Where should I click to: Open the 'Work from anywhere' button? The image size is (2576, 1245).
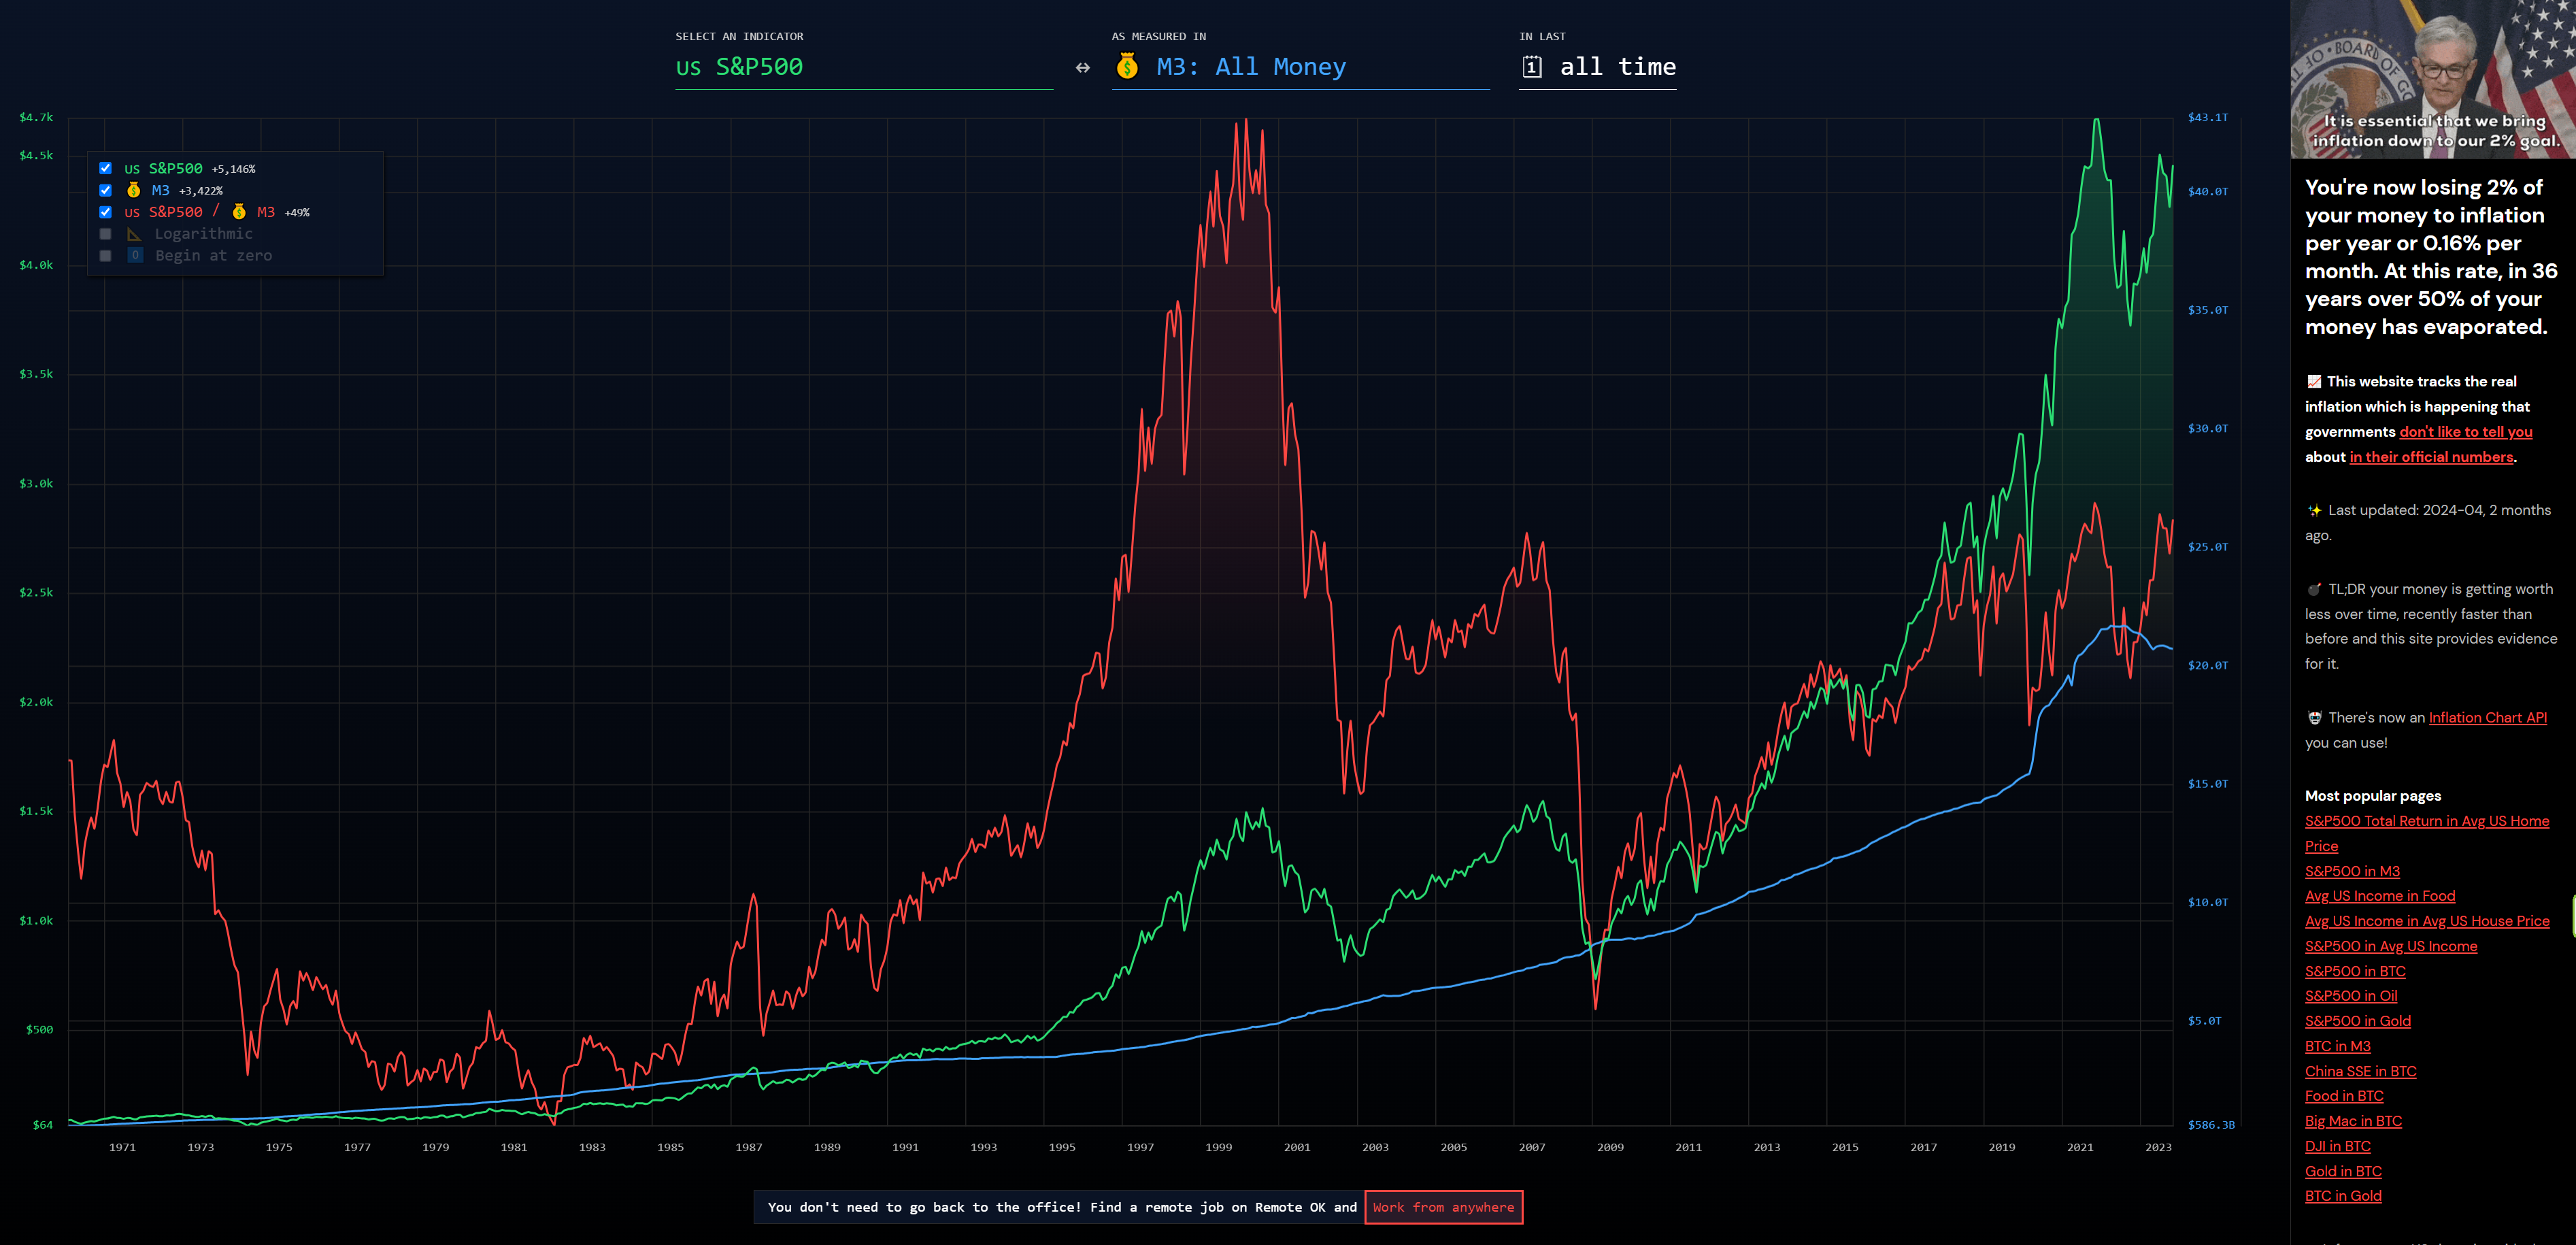(x=1443, y=1207)
